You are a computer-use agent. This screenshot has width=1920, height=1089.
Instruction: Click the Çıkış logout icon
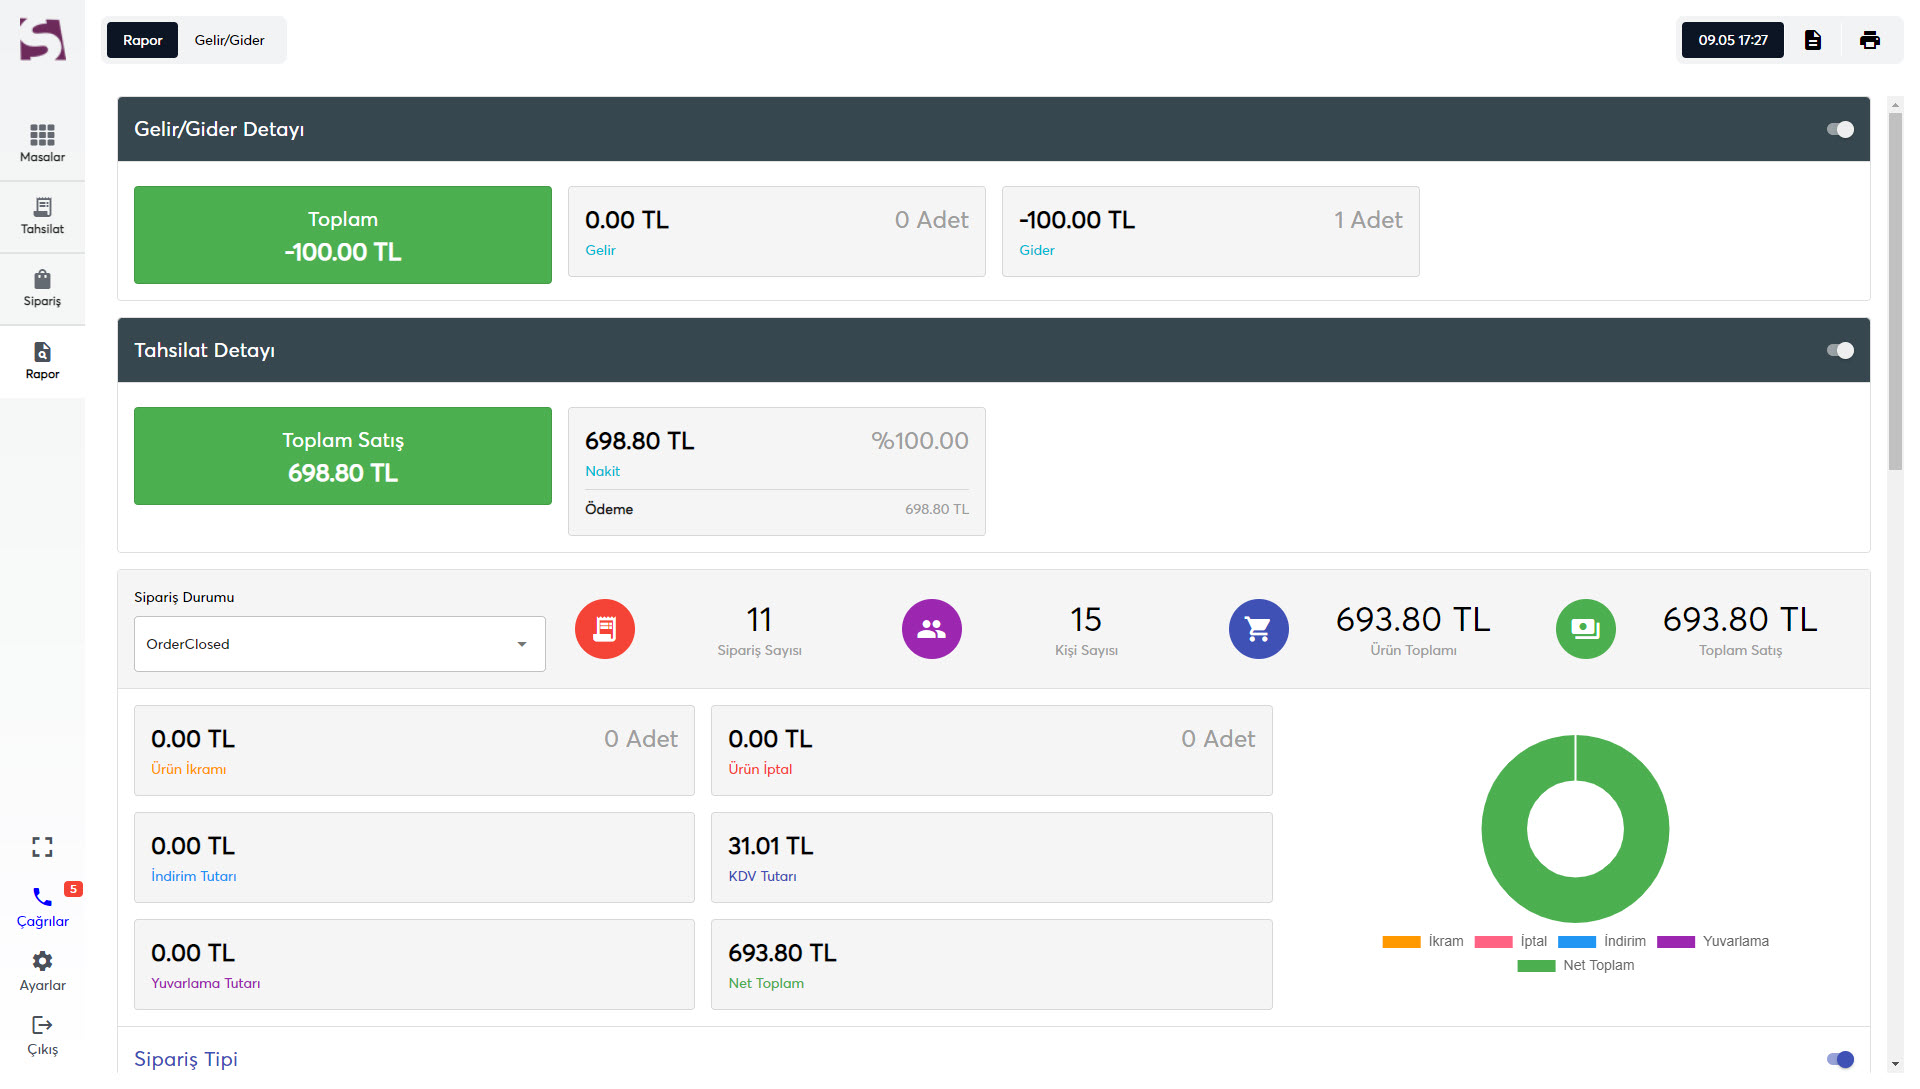click(42, 1025)
